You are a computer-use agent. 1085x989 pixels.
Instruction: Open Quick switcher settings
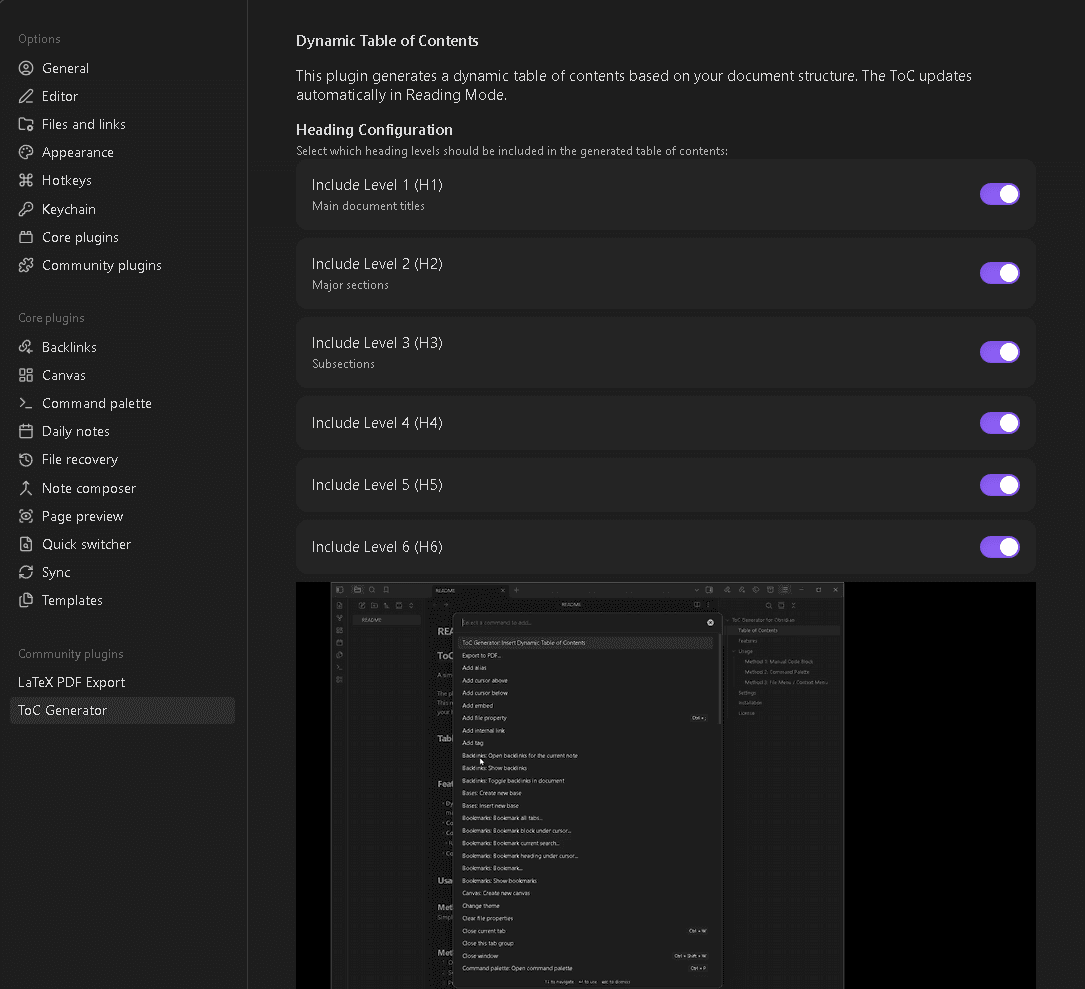coord(122,544)
